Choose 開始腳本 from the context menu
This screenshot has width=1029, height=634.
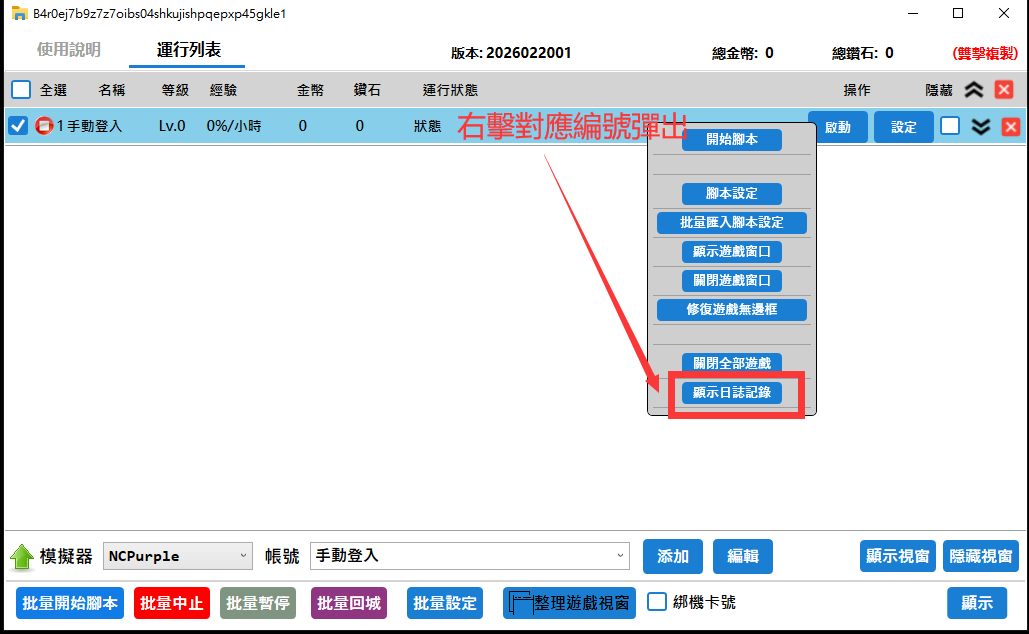pyautogui.click(x=731, y=140)
